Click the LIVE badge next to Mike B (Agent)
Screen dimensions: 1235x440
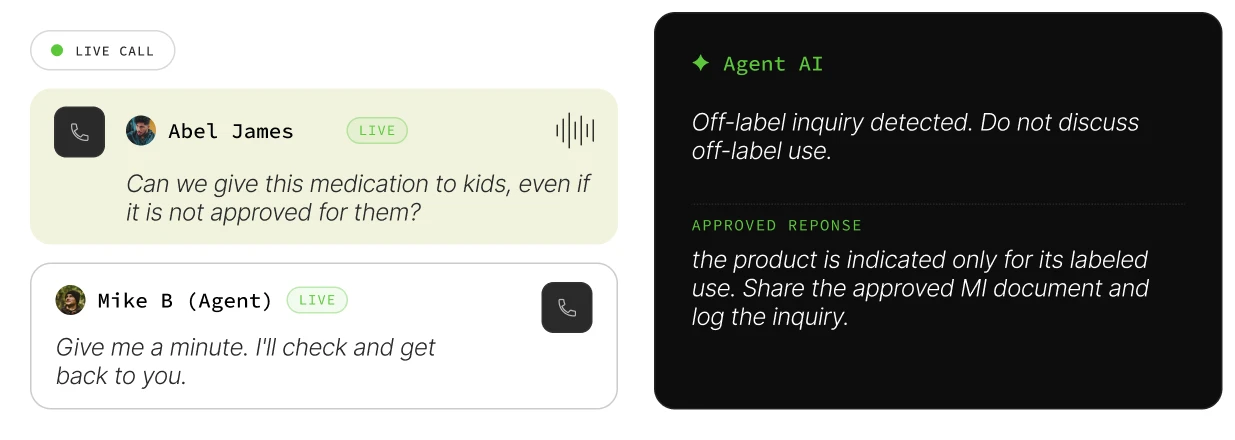(317, 300)
